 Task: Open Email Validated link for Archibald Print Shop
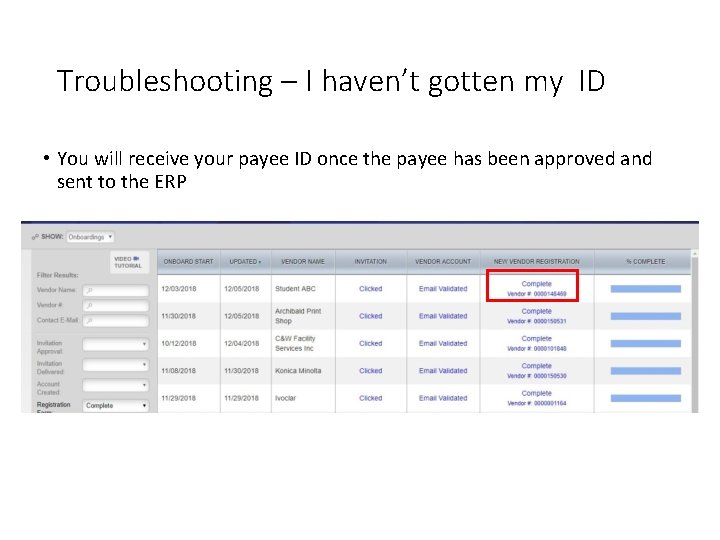443,316
